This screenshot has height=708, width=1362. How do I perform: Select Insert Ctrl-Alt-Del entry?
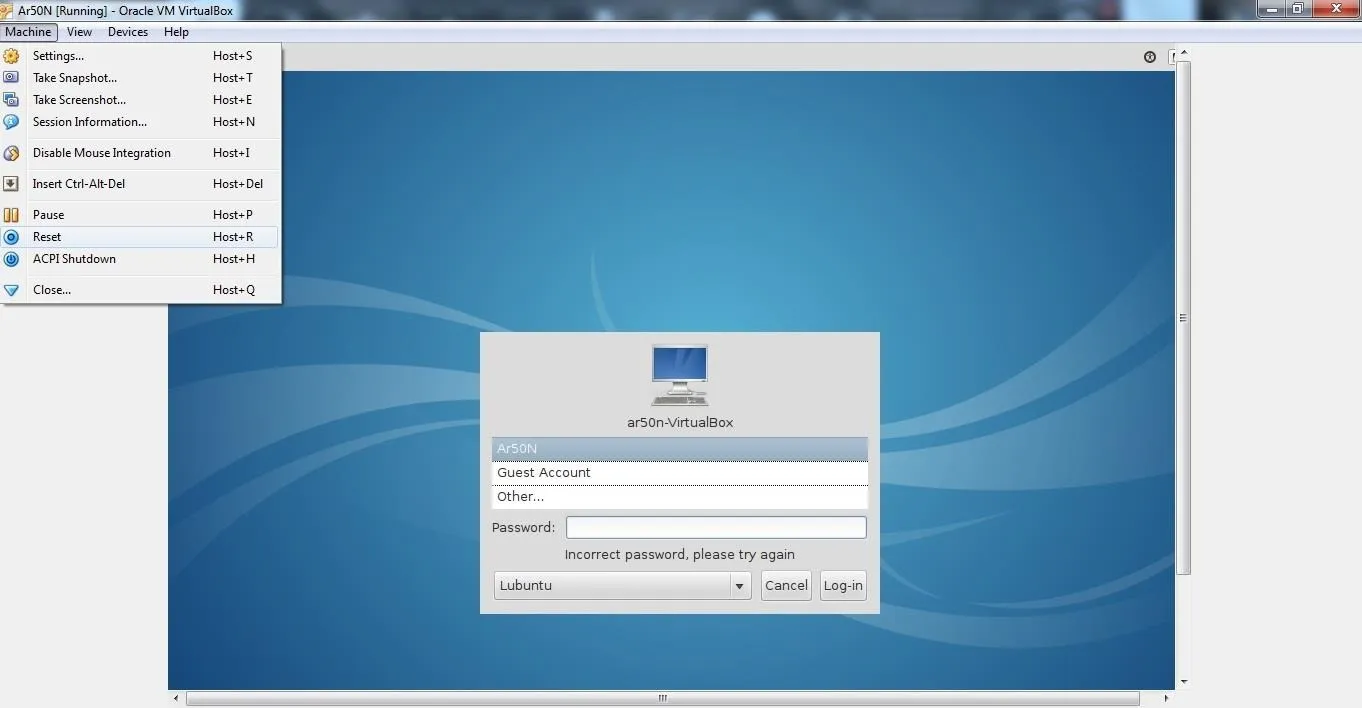(140, 184)
